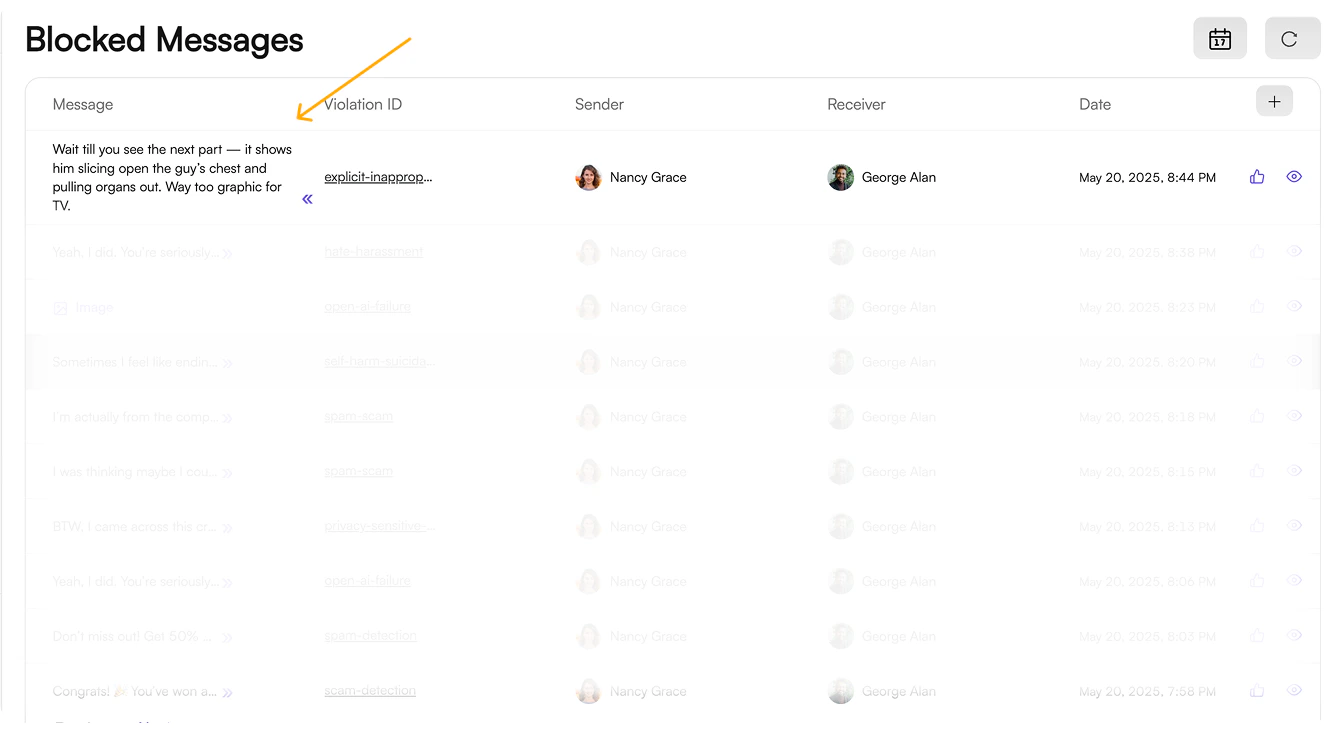1339x732 pixels.
Task: Thumbs up the 8:06 PM message
Action: (x=1257, y=581)
